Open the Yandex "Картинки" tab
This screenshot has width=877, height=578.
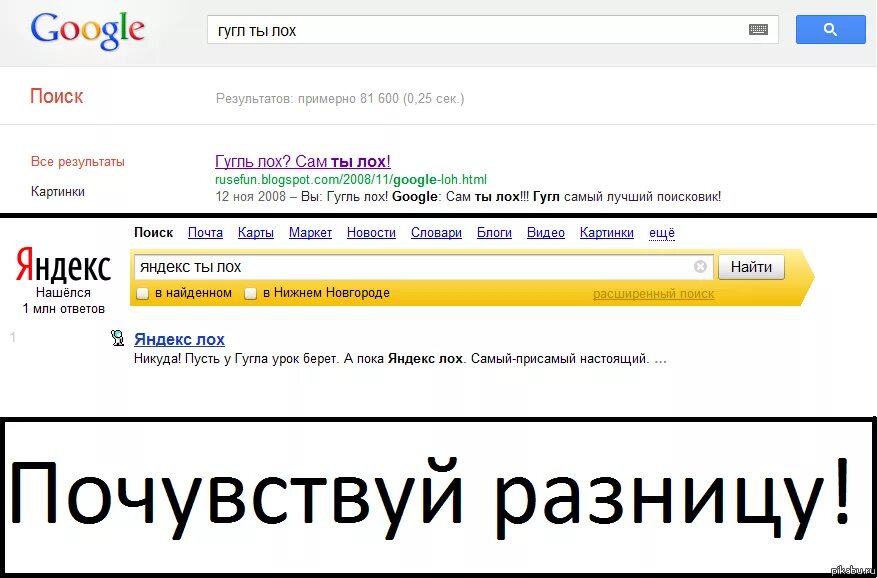[607, 233]
